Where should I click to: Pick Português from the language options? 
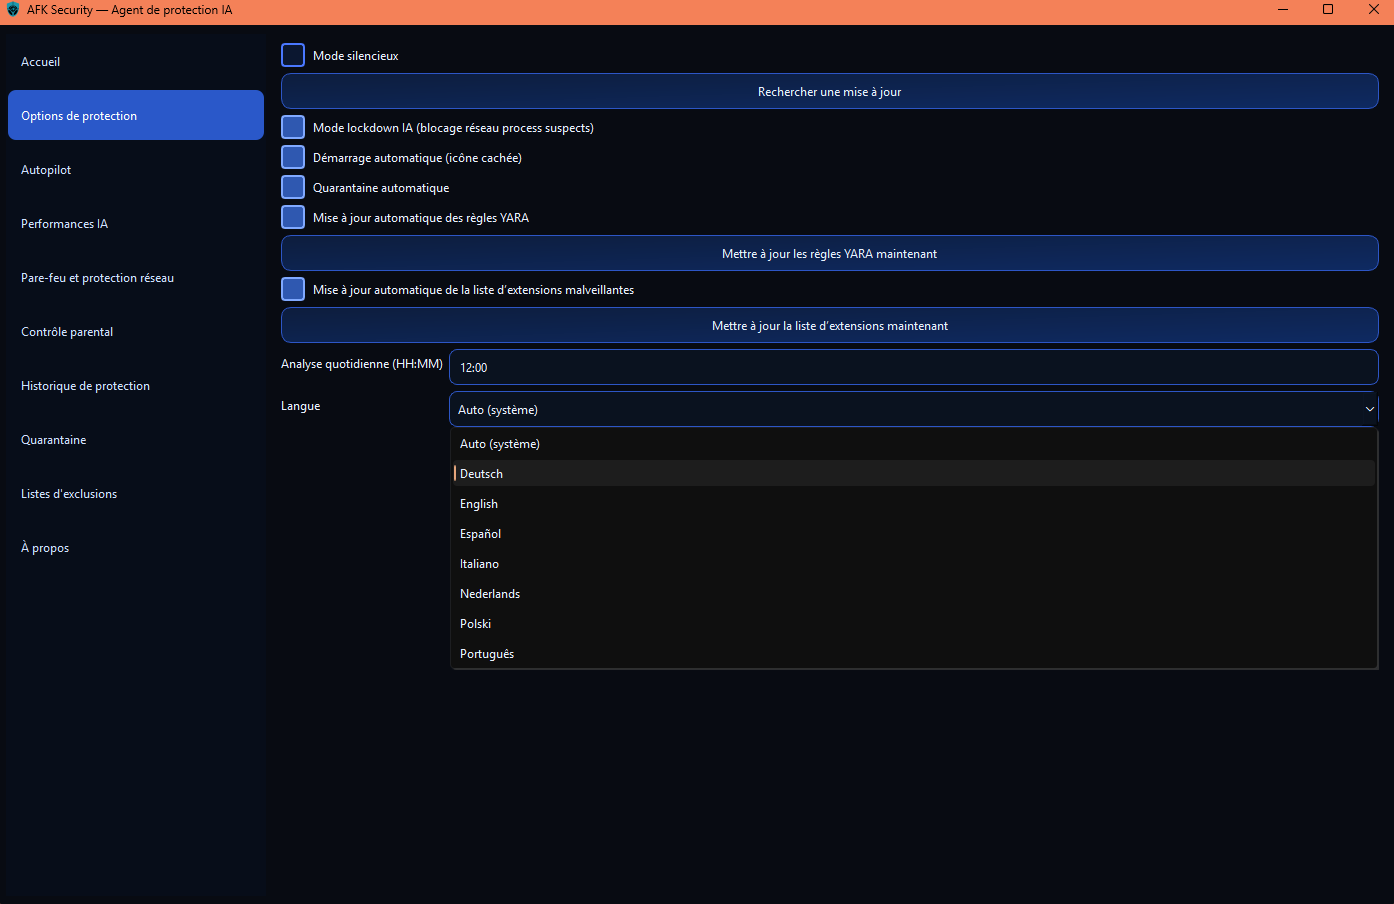487,654
